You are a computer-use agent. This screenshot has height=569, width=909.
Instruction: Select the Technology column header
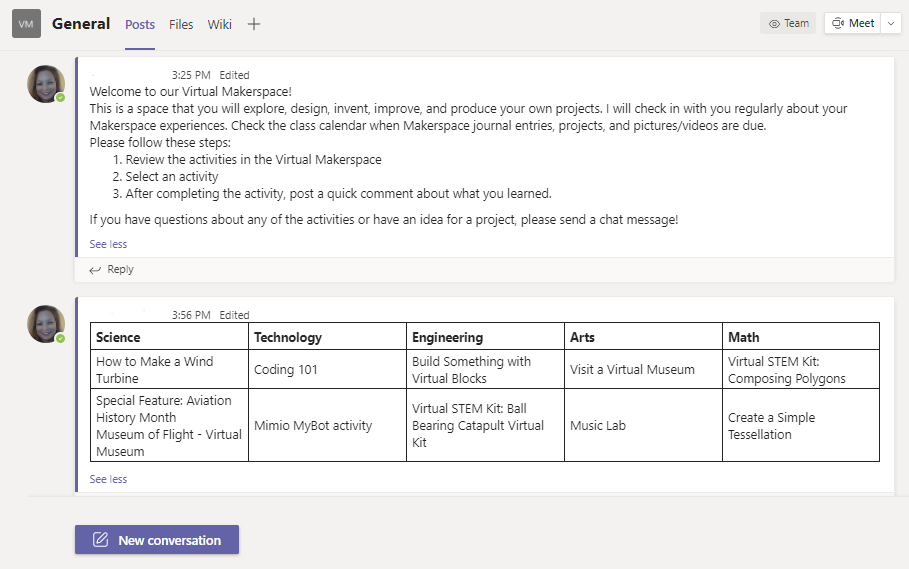pos(328,337)
